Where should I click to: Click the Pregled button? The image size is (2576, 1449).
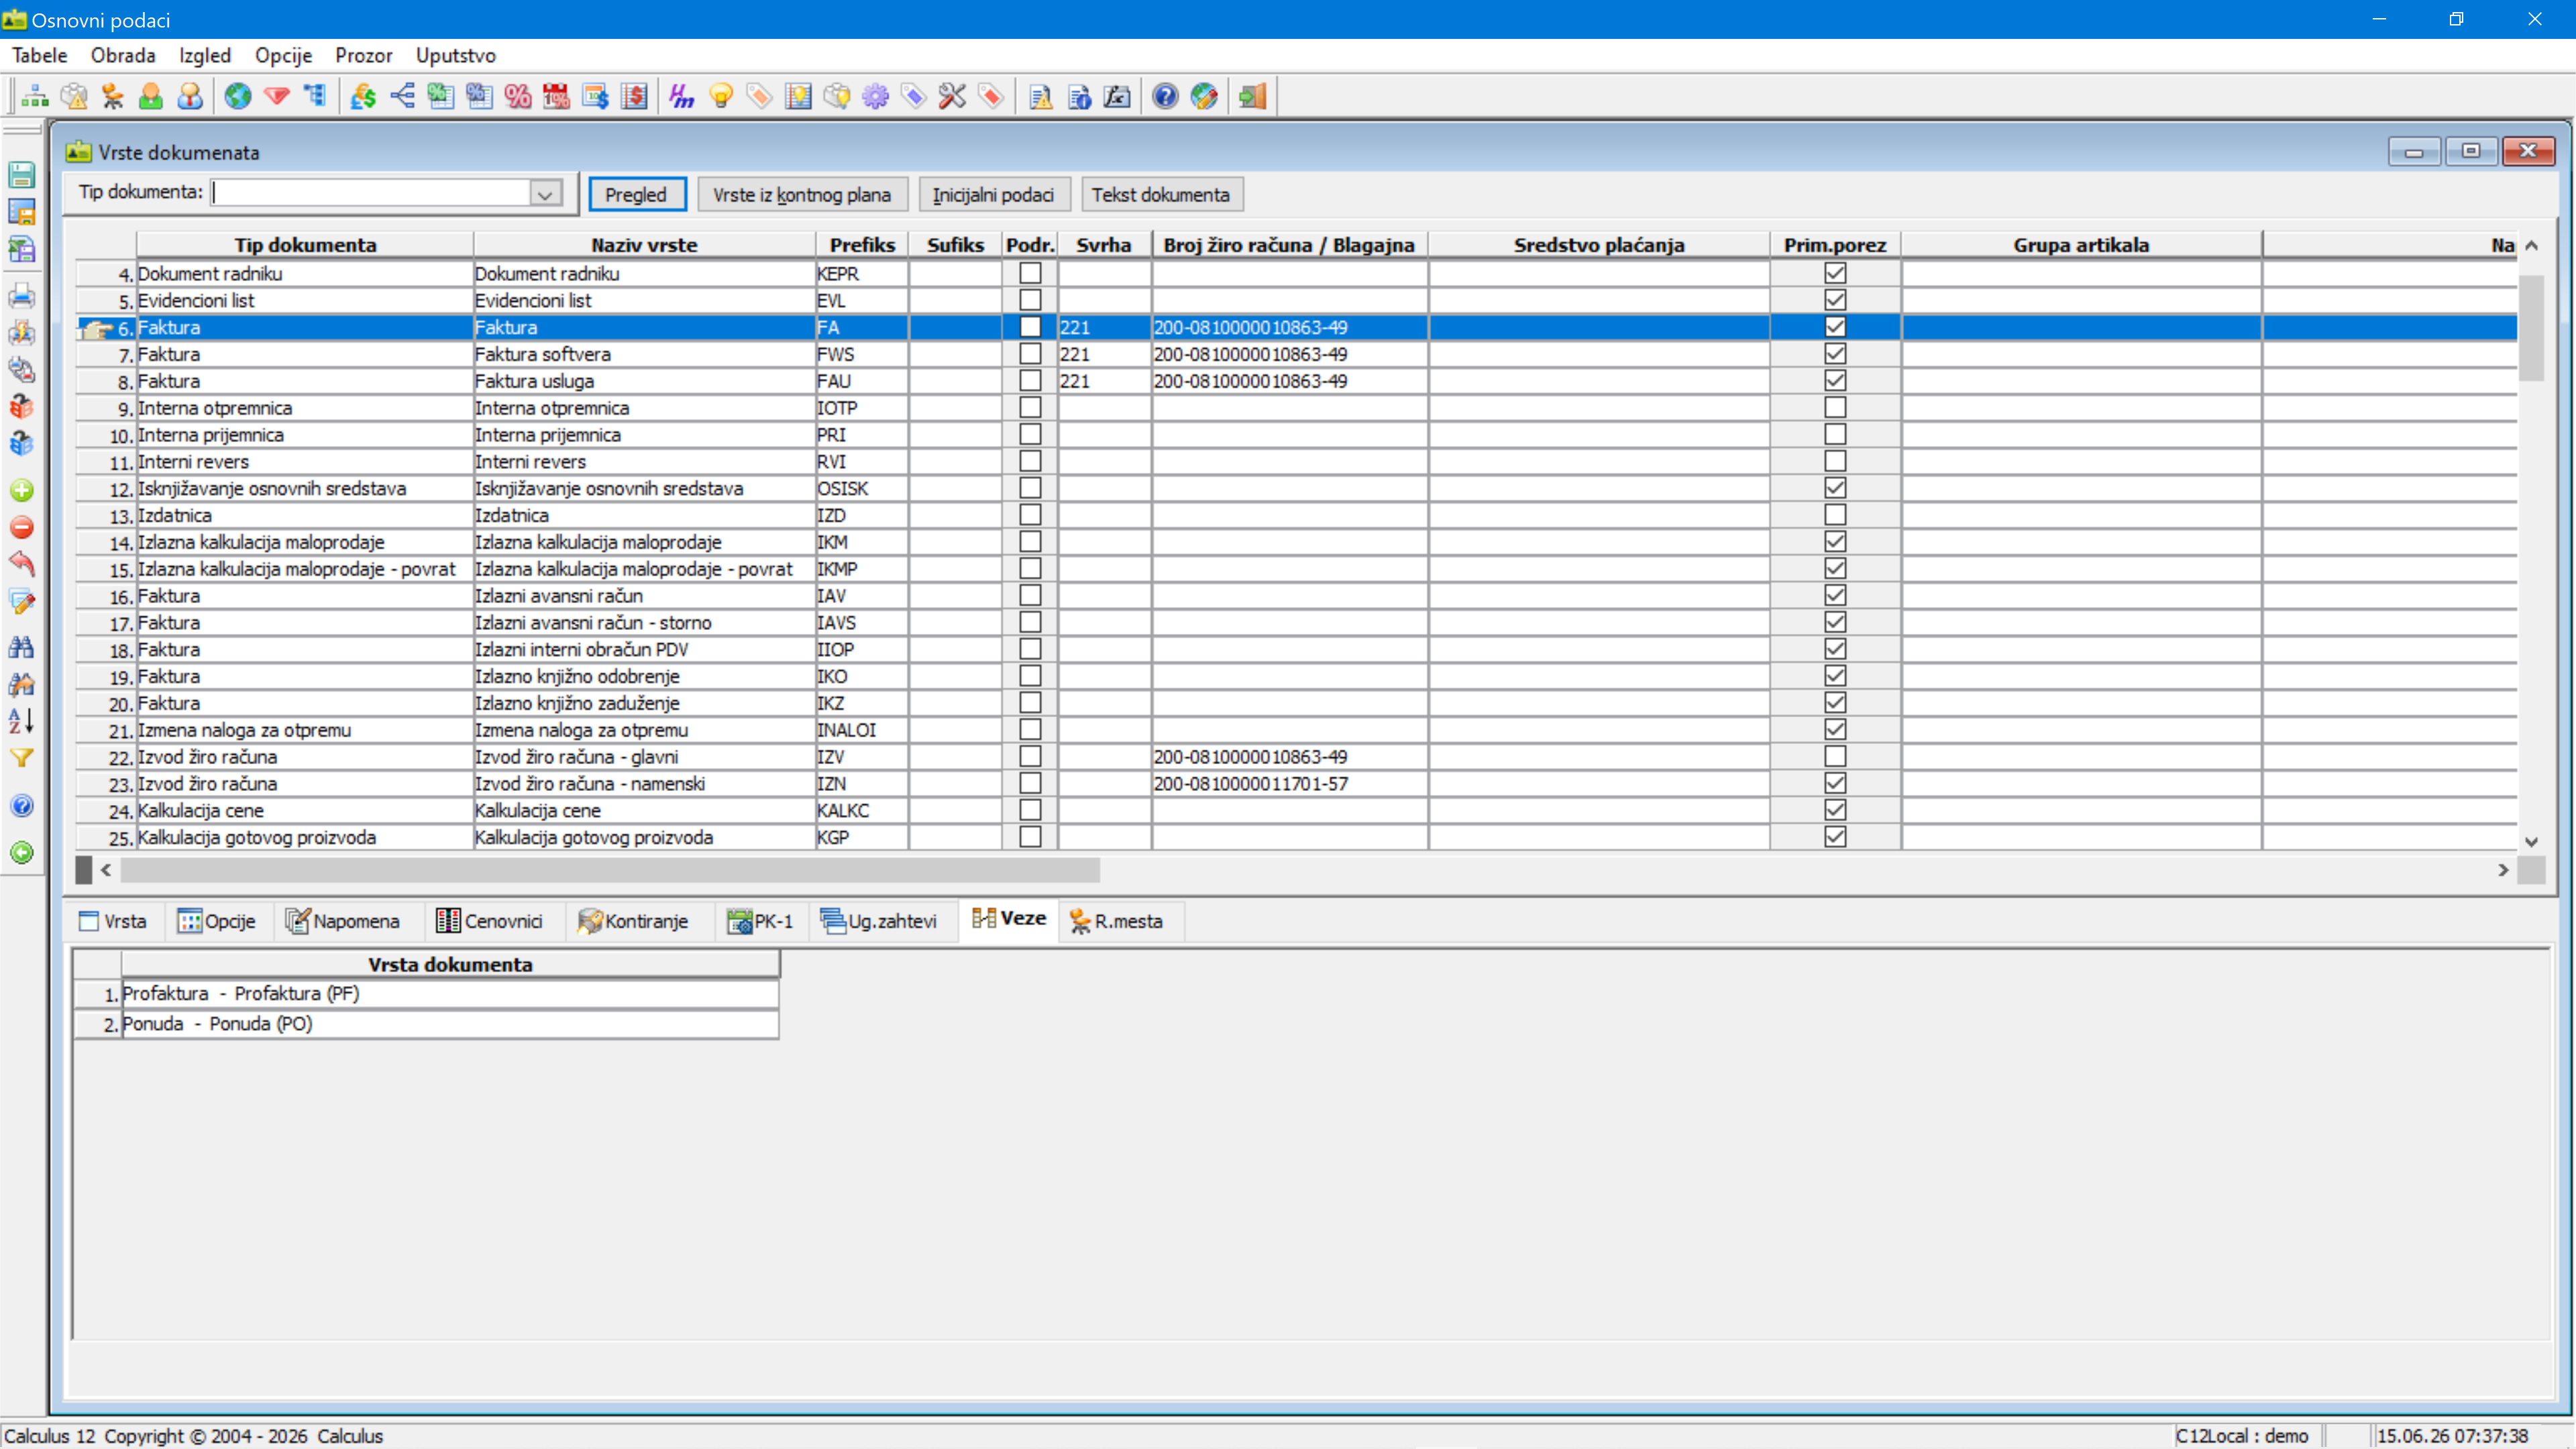coord(636,194)
